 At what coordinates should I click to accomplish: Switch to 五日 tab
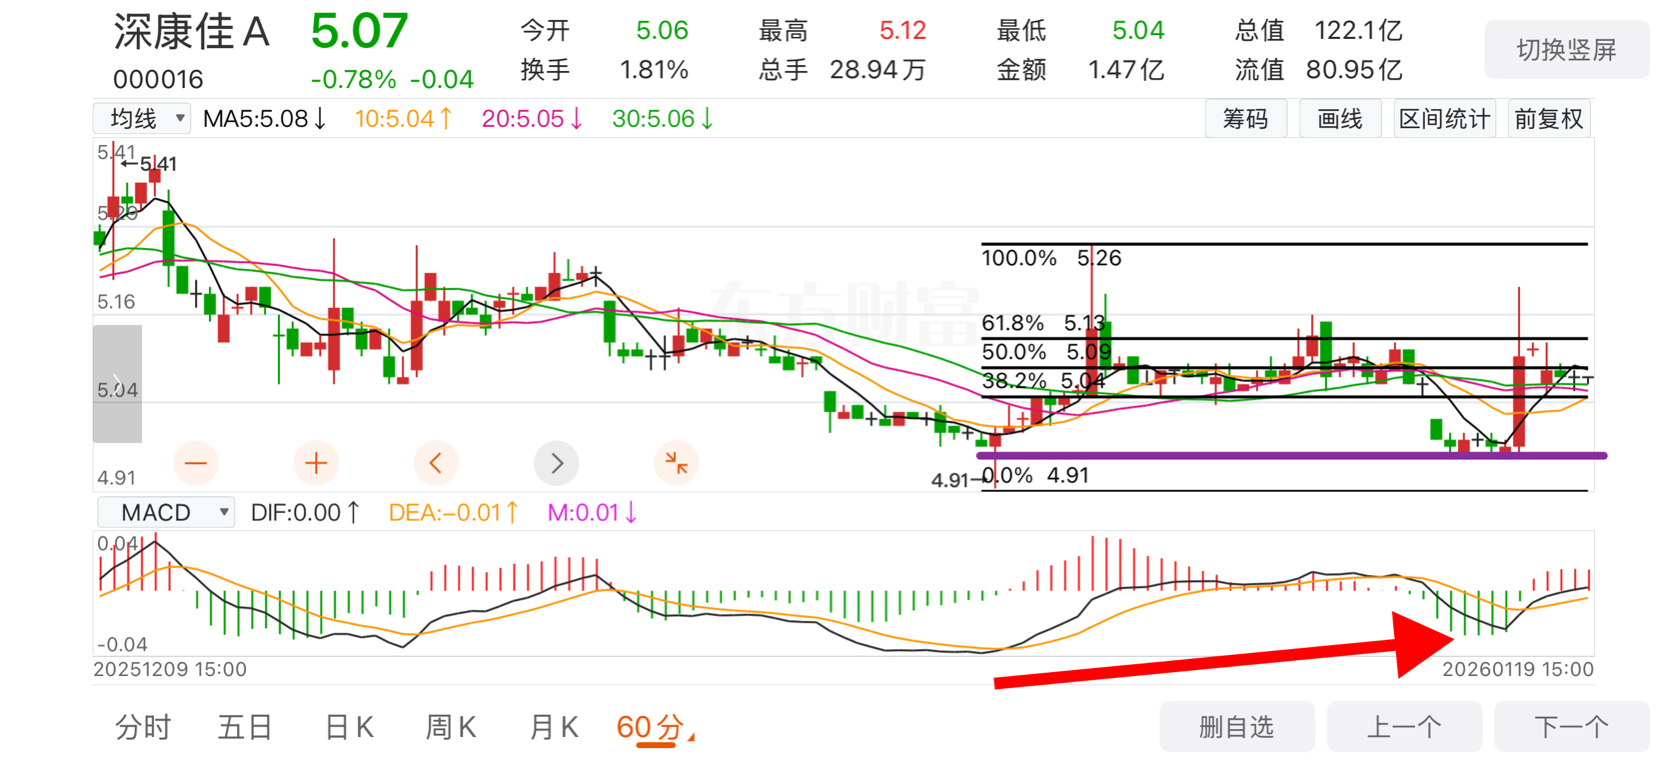(x=245, y=728)
